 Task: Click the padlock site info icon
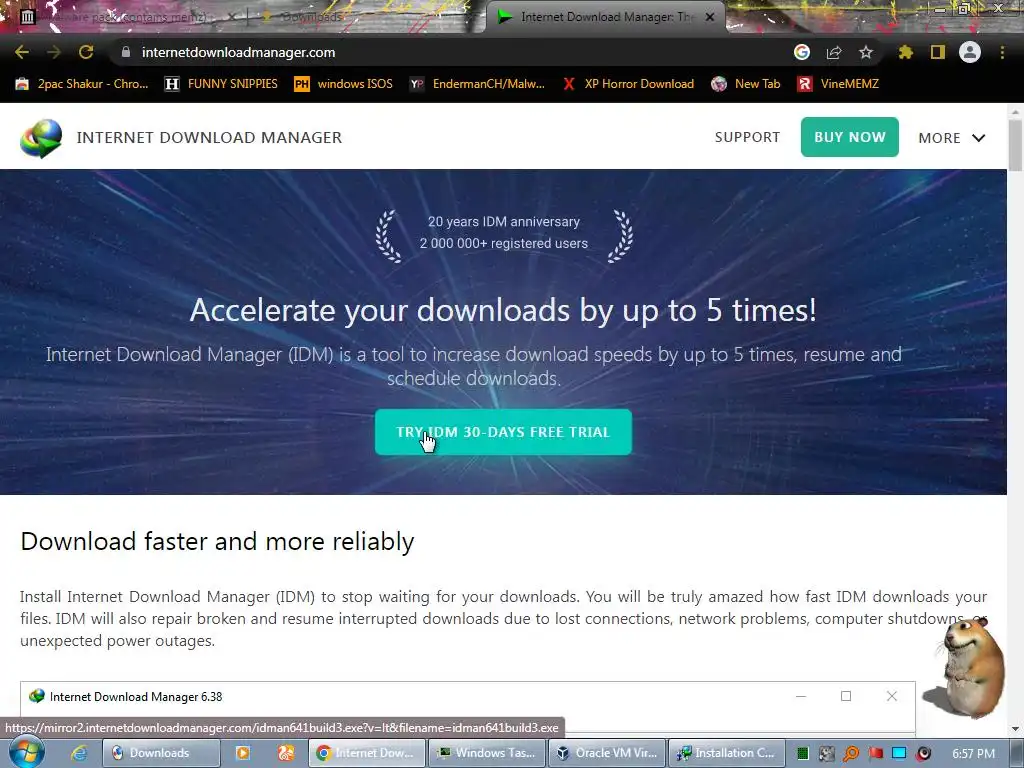[x=126, y=52]
